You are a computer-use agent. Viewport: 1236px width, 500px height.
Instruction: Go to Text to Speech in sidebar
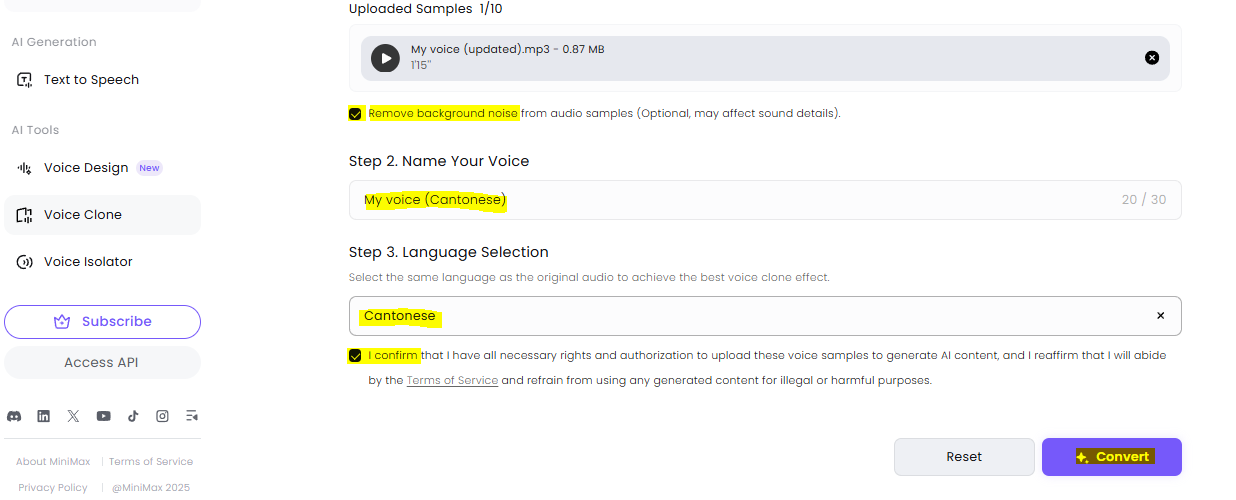click(102, 80)
